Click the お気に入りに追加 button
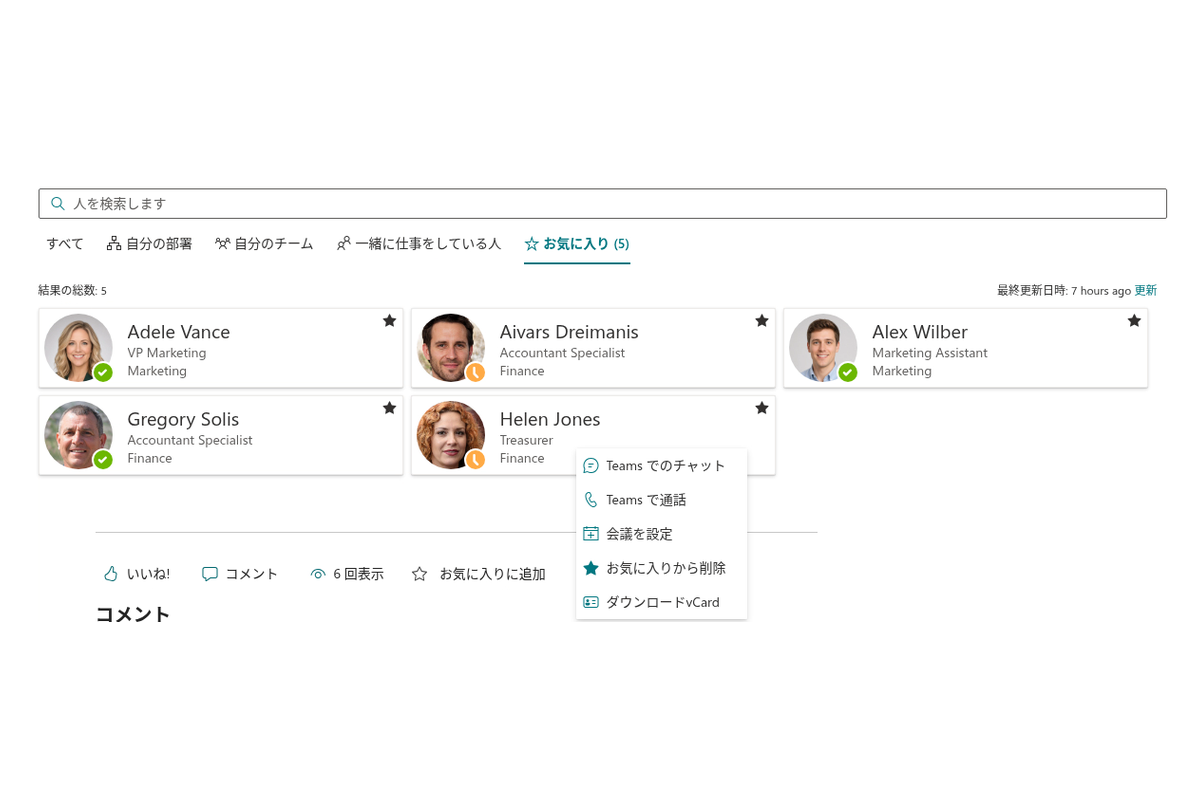Image resolution: width=1200 pixels, height=800 pixels. pos(479,574)
